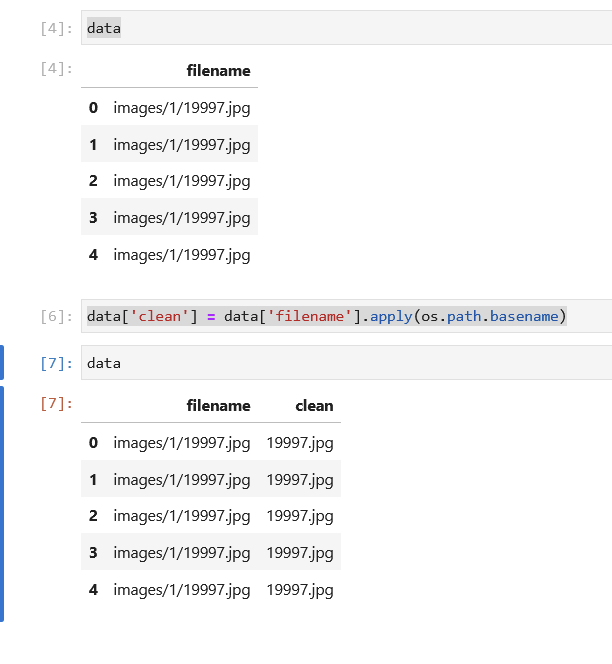612x664 pixels.
Task: Click inside the input cell [7] containing "data"
Action: point(346,363)
